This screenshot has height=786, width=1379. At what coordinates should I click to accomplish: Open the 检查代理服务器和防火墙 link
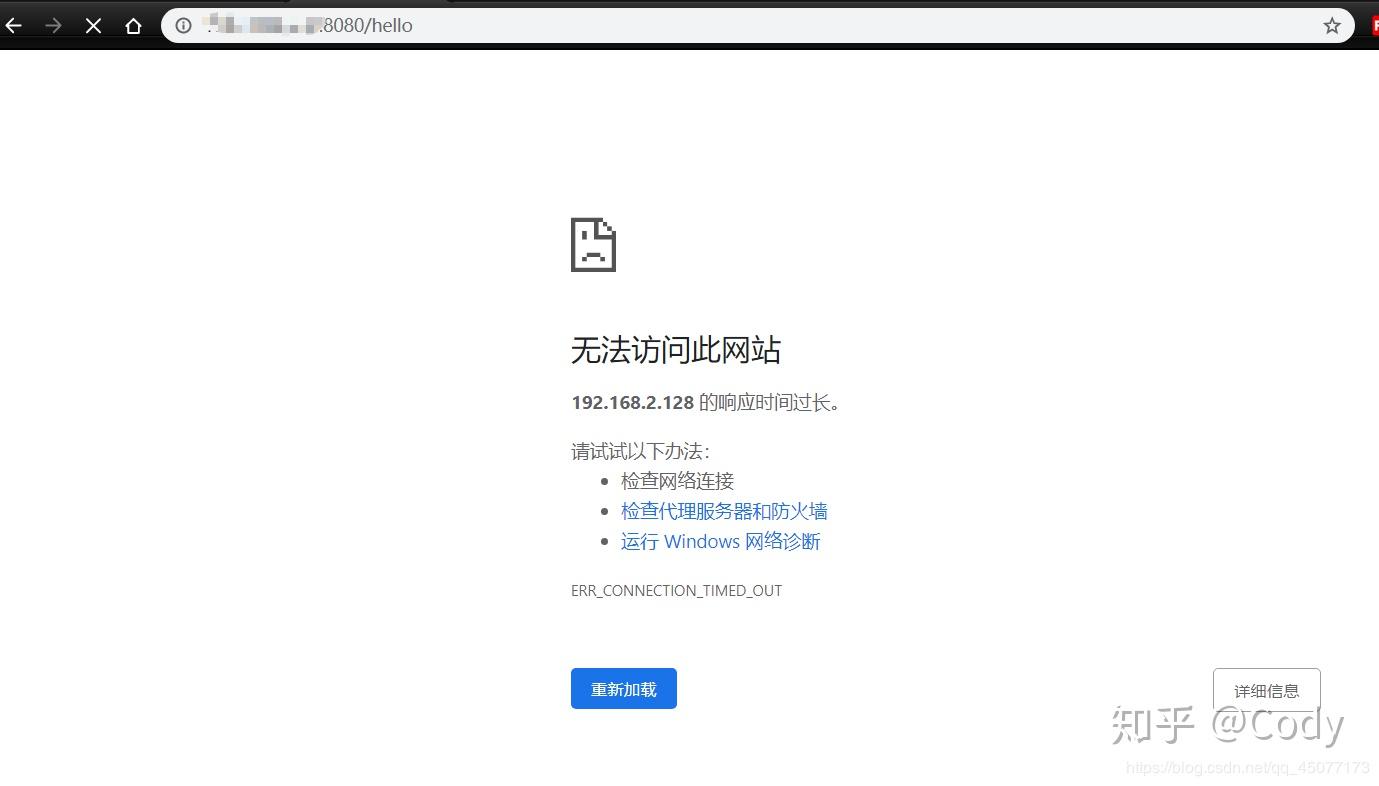tap(722, 511)
